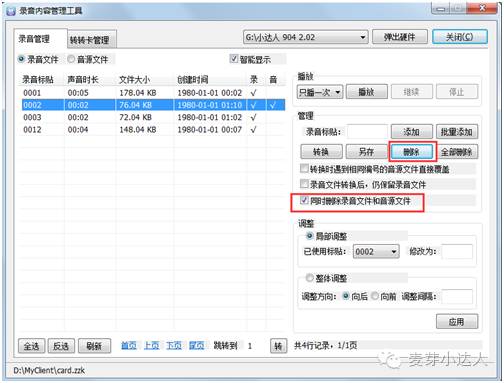Click the 另存 button
This screenshot has width=504, height=383.
[x=366, y=152]
